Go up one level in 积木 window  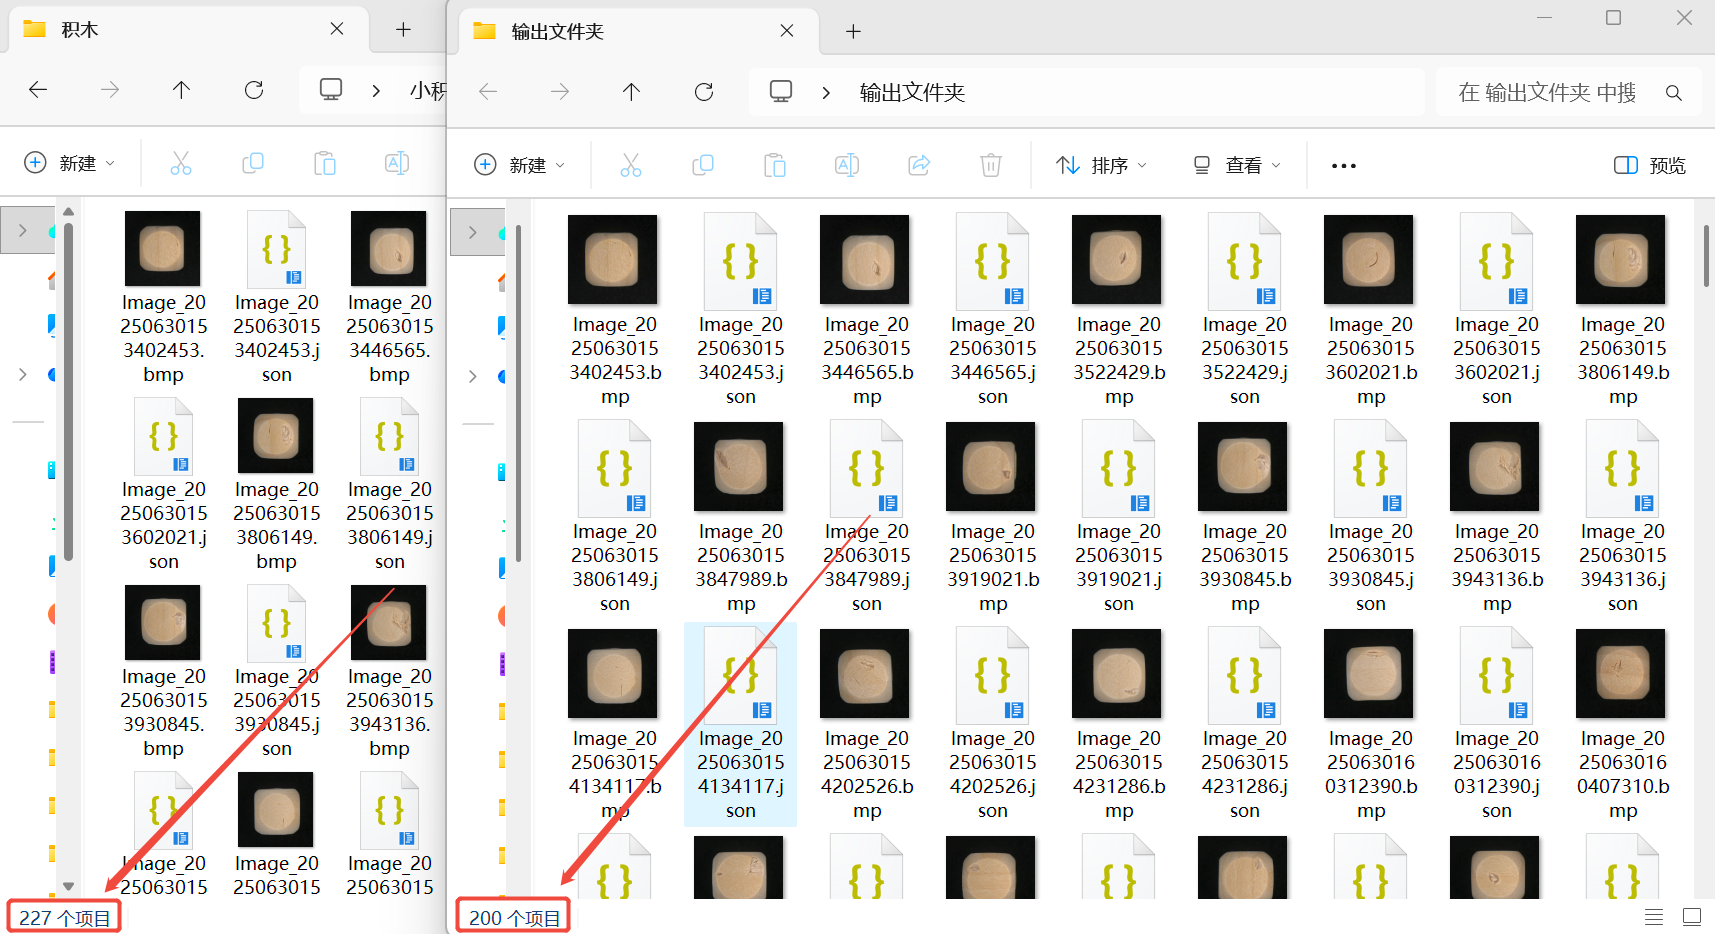tap(181, 90)
